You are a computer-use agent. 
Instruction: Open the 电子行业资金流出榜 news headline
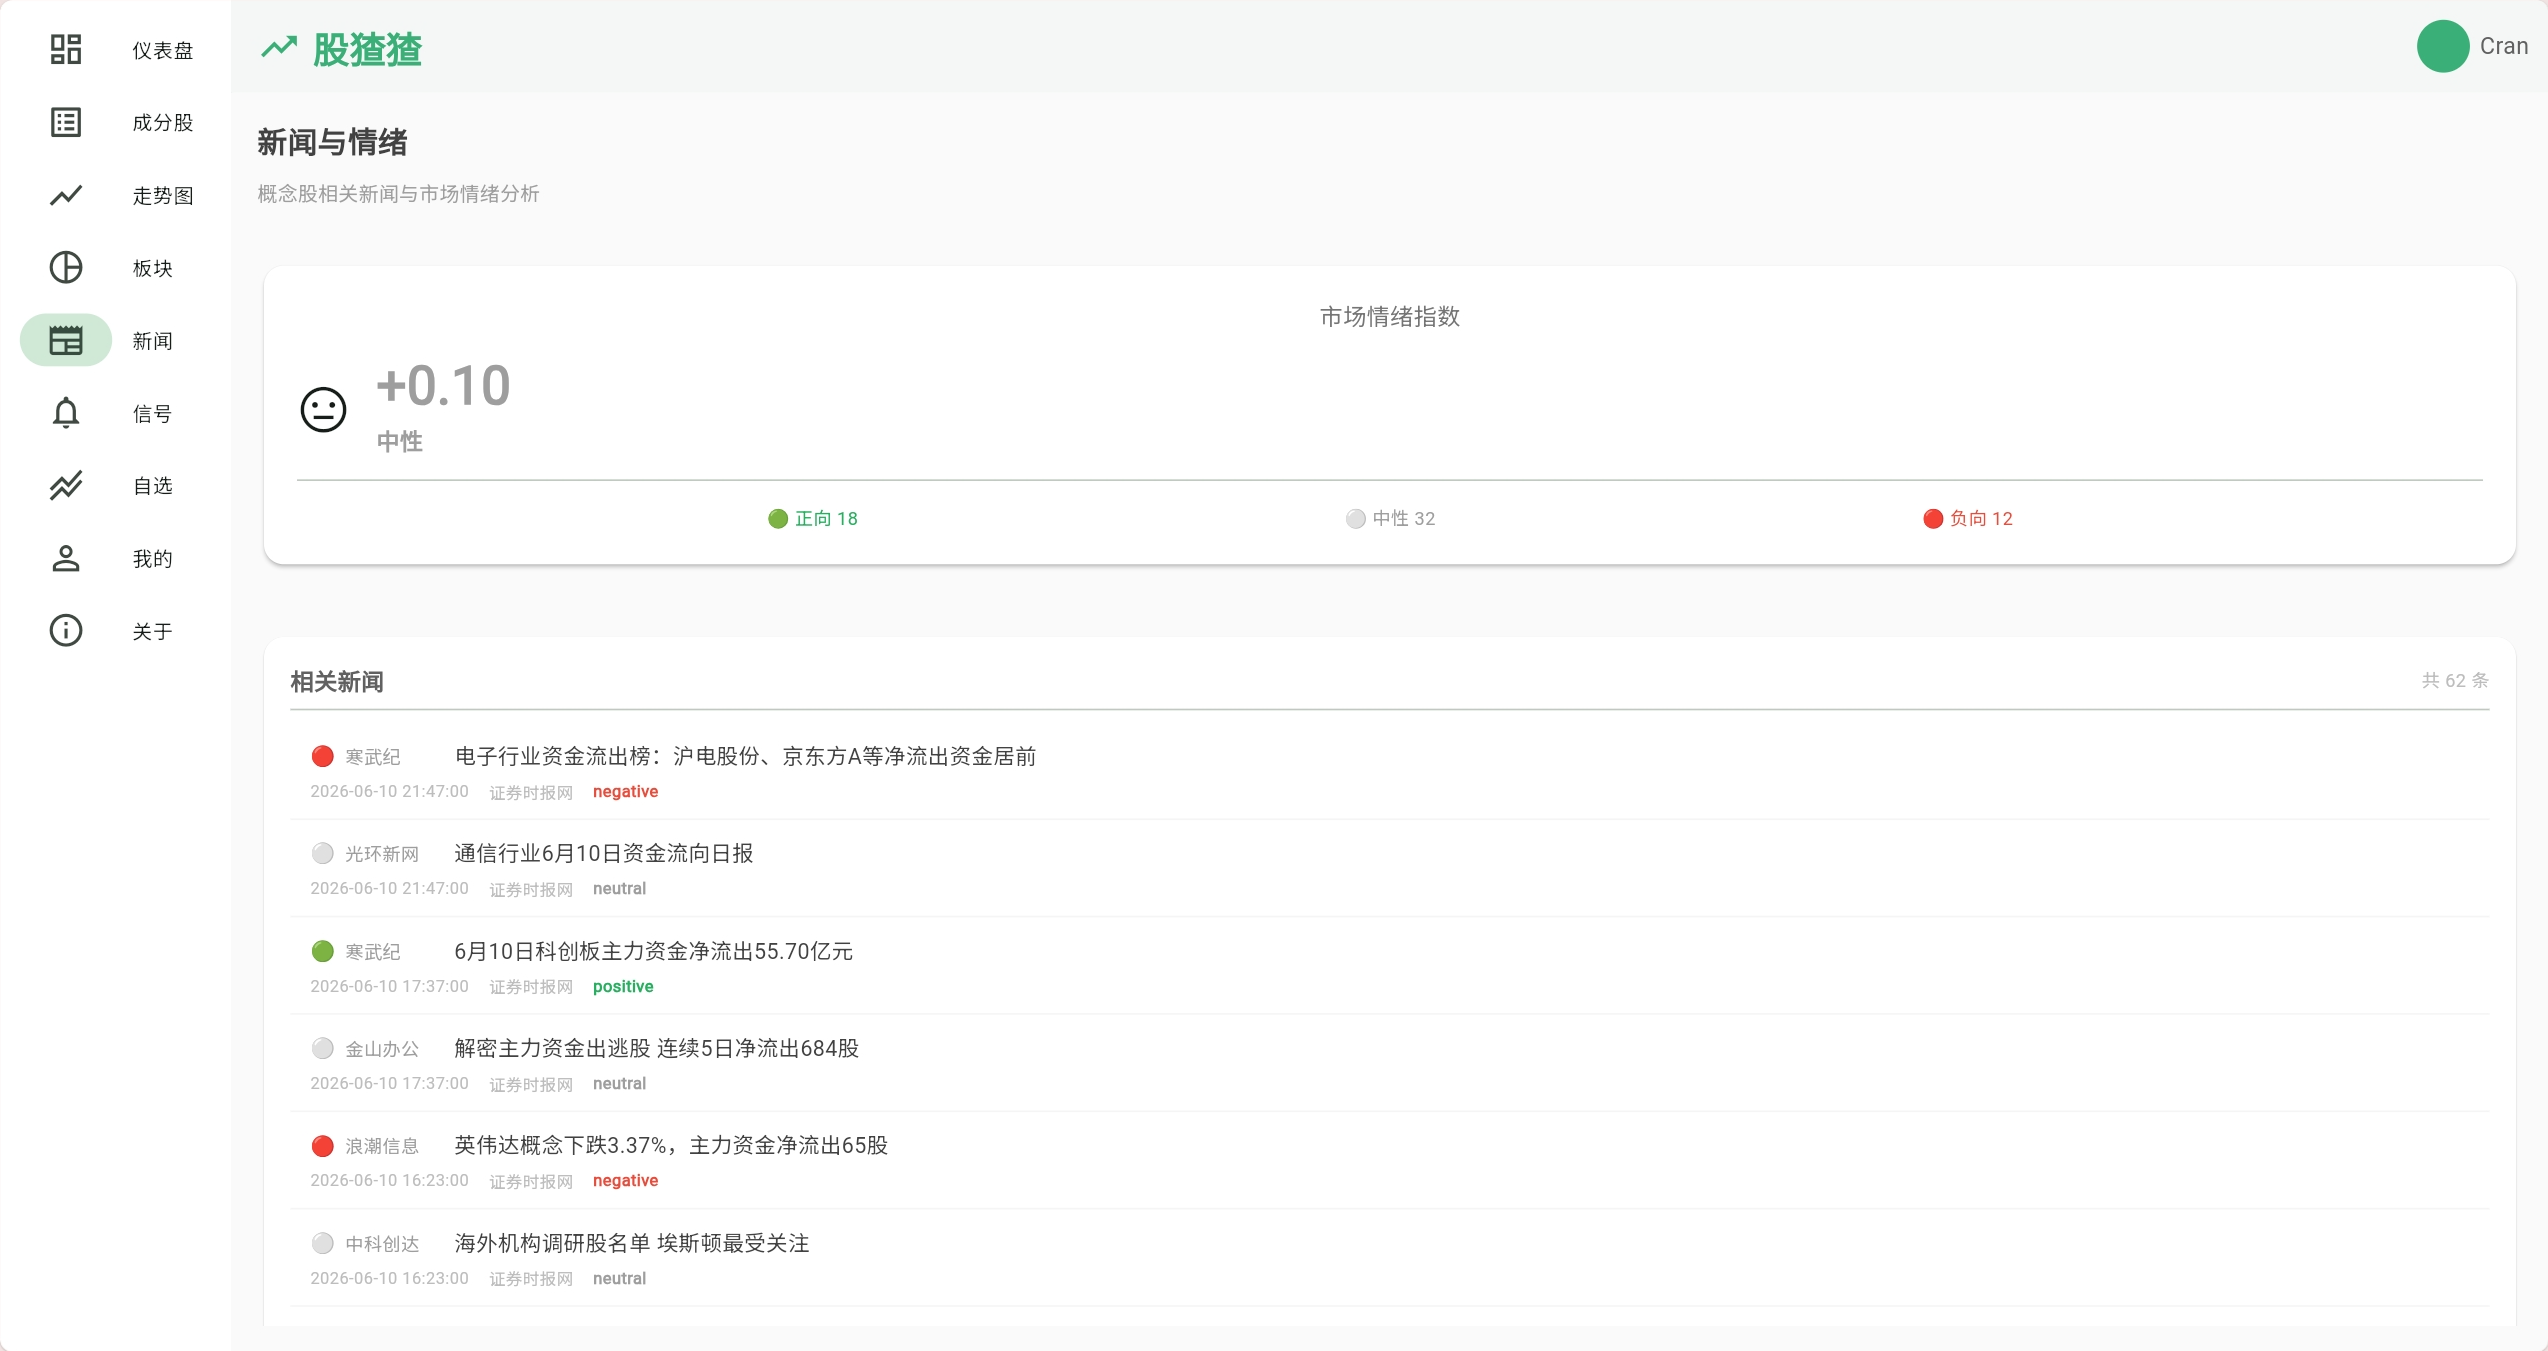745,756
